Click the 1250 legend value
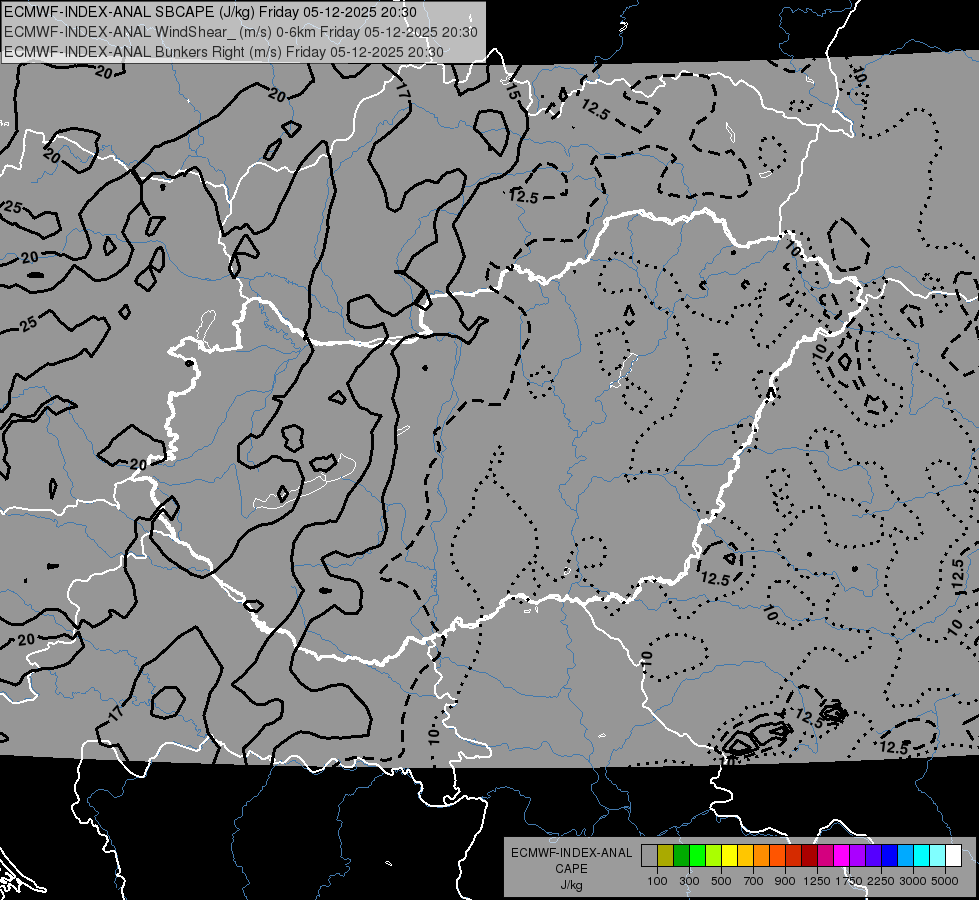This screenshot has width=979, height=900. pyautogui.click(x=817, y=881)
